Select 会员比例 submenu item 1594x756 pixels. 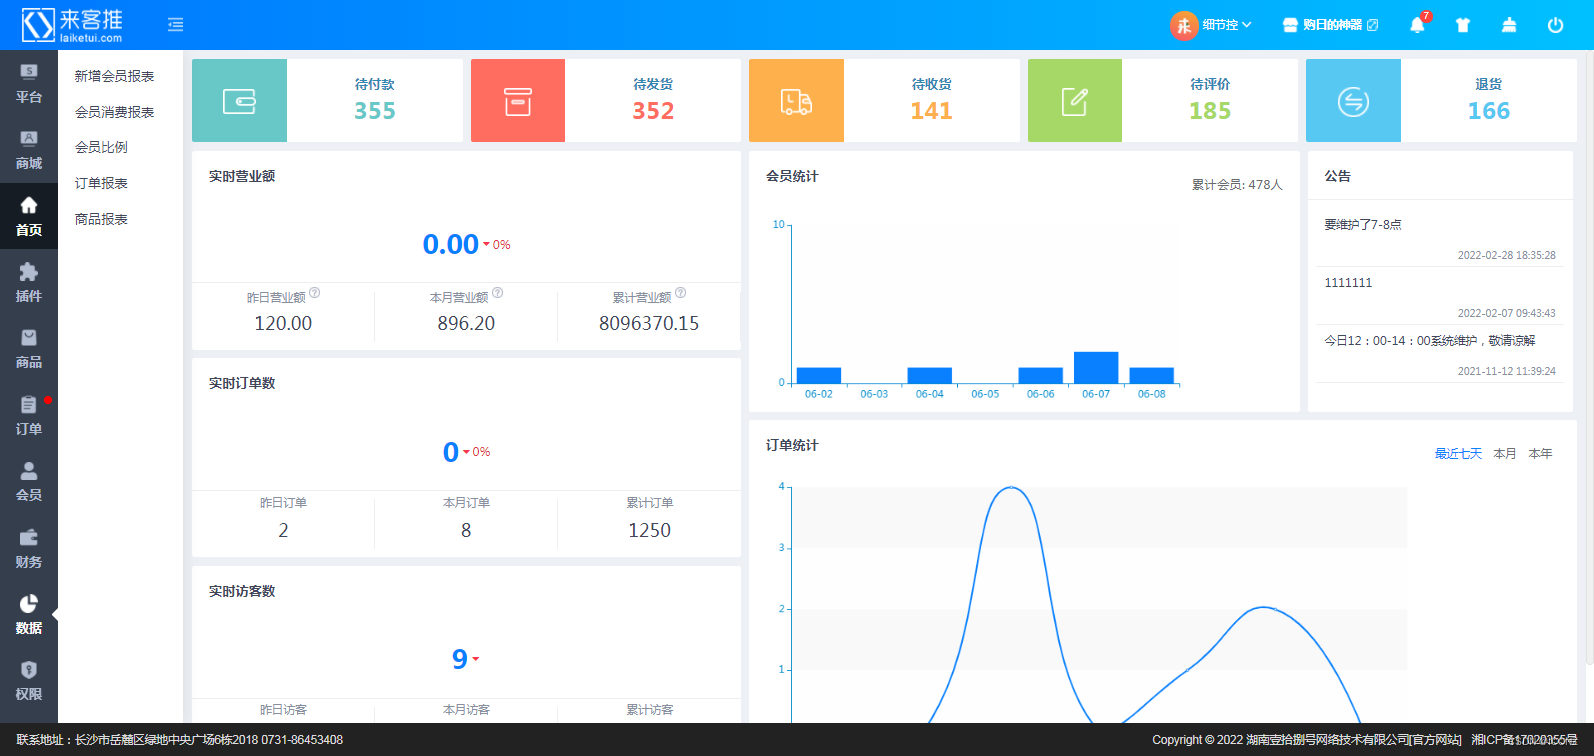101,147
